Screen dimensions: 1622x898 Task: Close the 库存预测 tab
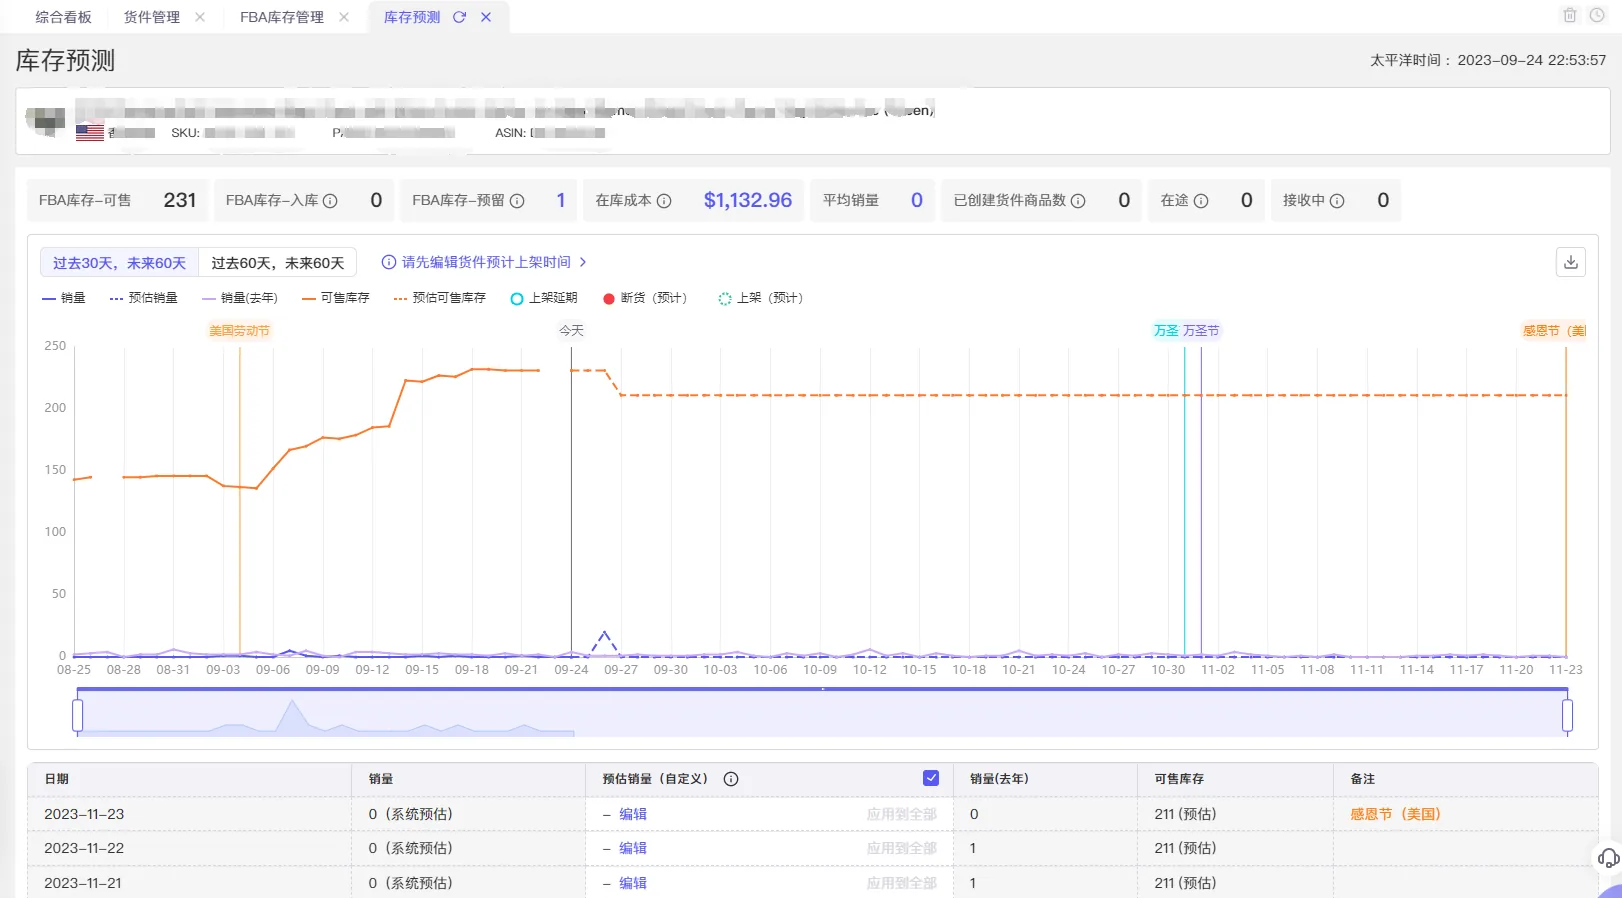[x=486, y=17]
